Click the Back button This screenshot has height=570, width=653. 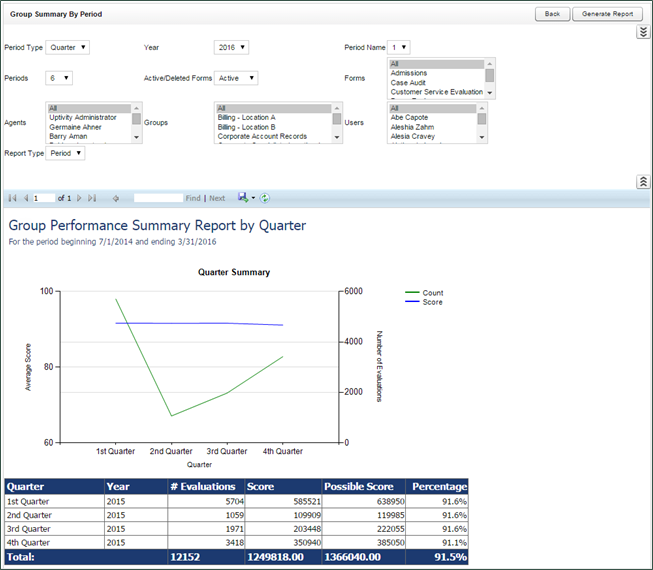552,14
